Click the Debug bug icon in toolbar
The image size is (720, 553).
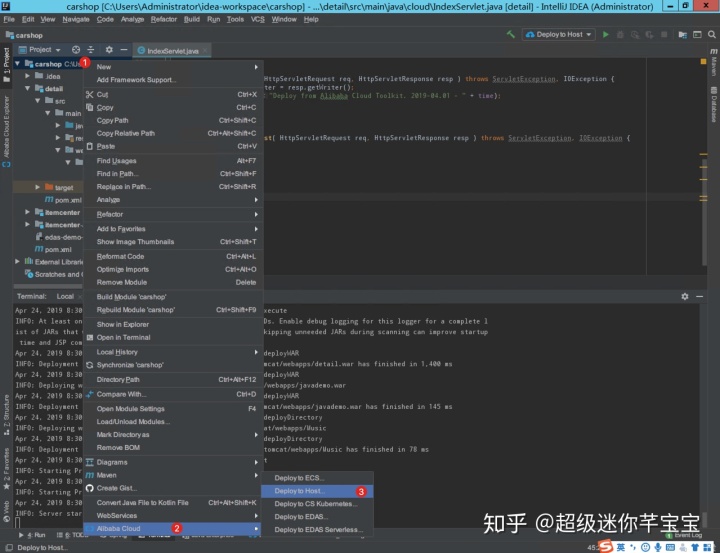(620, 34)
